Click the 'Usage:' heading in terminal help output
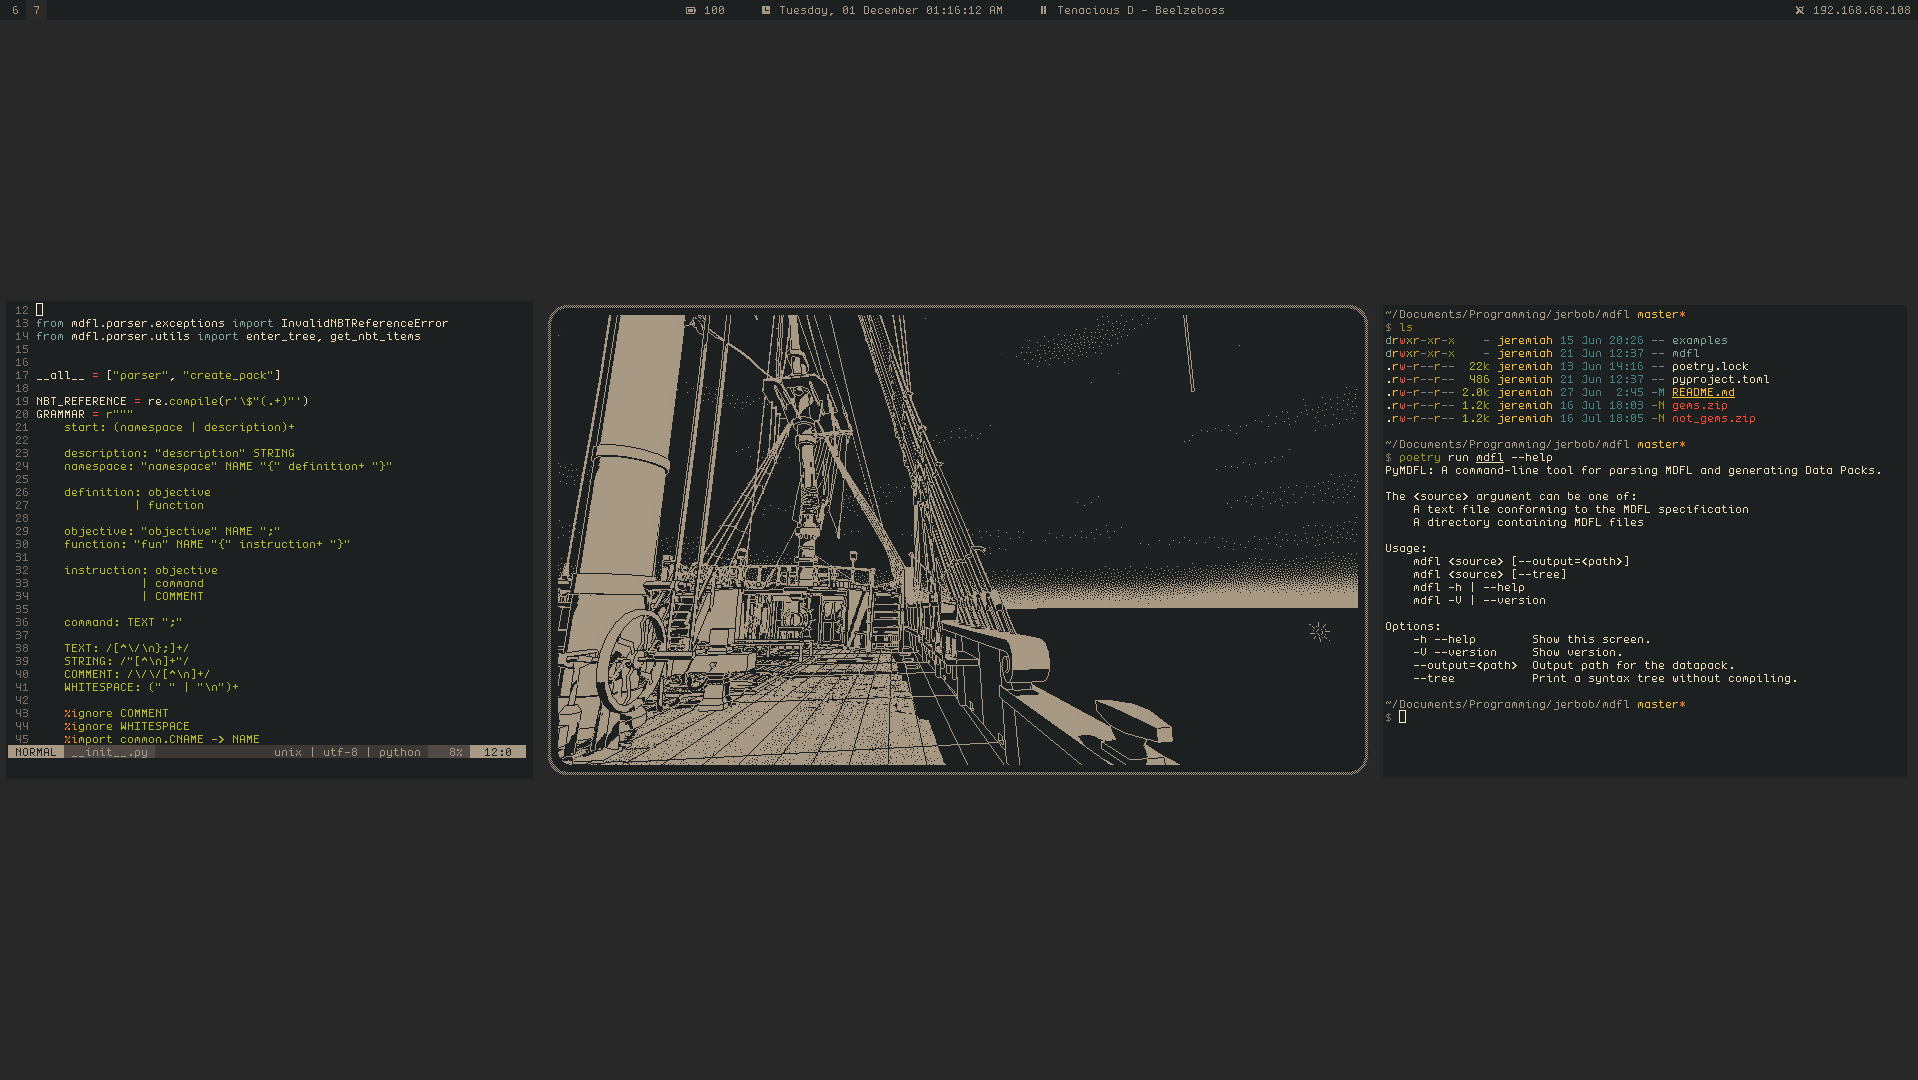This screenshot has width=1918, height=1080. click(1406, 548)
